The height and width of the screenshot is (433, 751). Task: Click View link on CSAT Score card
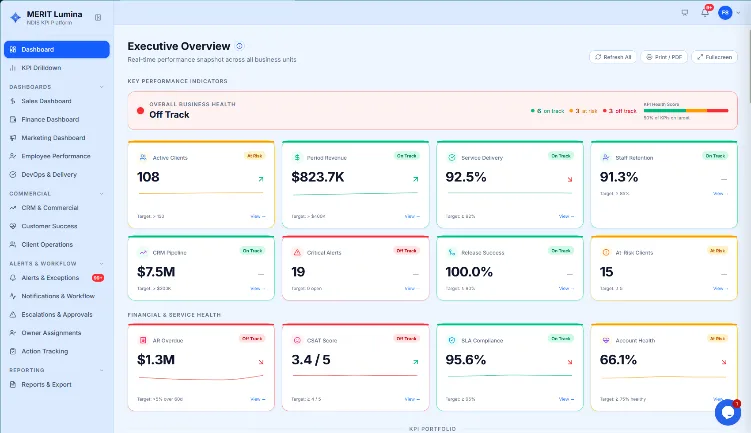pos(412,399)
